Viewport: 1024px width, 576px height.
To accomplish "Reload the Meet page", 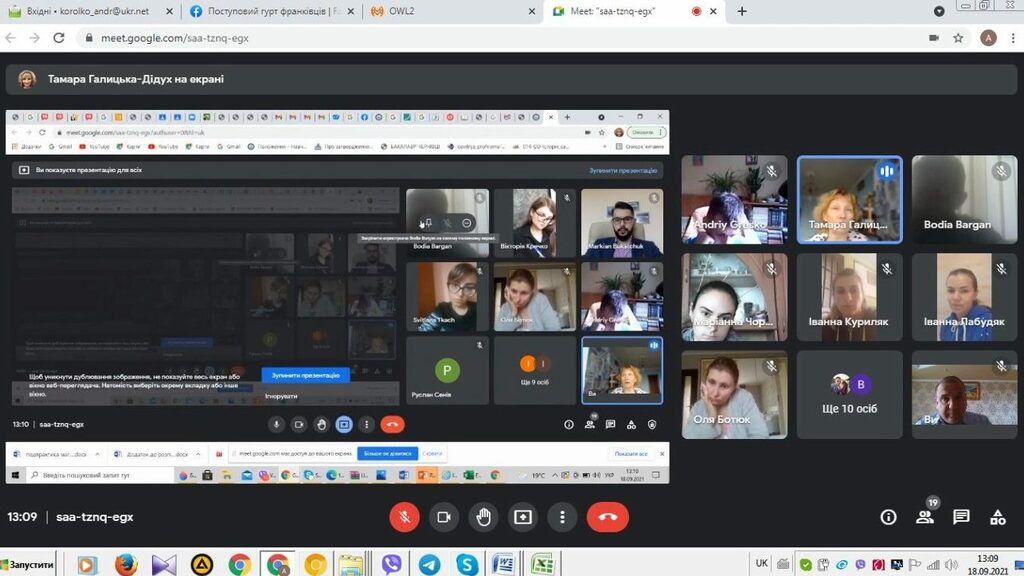I will [59, 38].
